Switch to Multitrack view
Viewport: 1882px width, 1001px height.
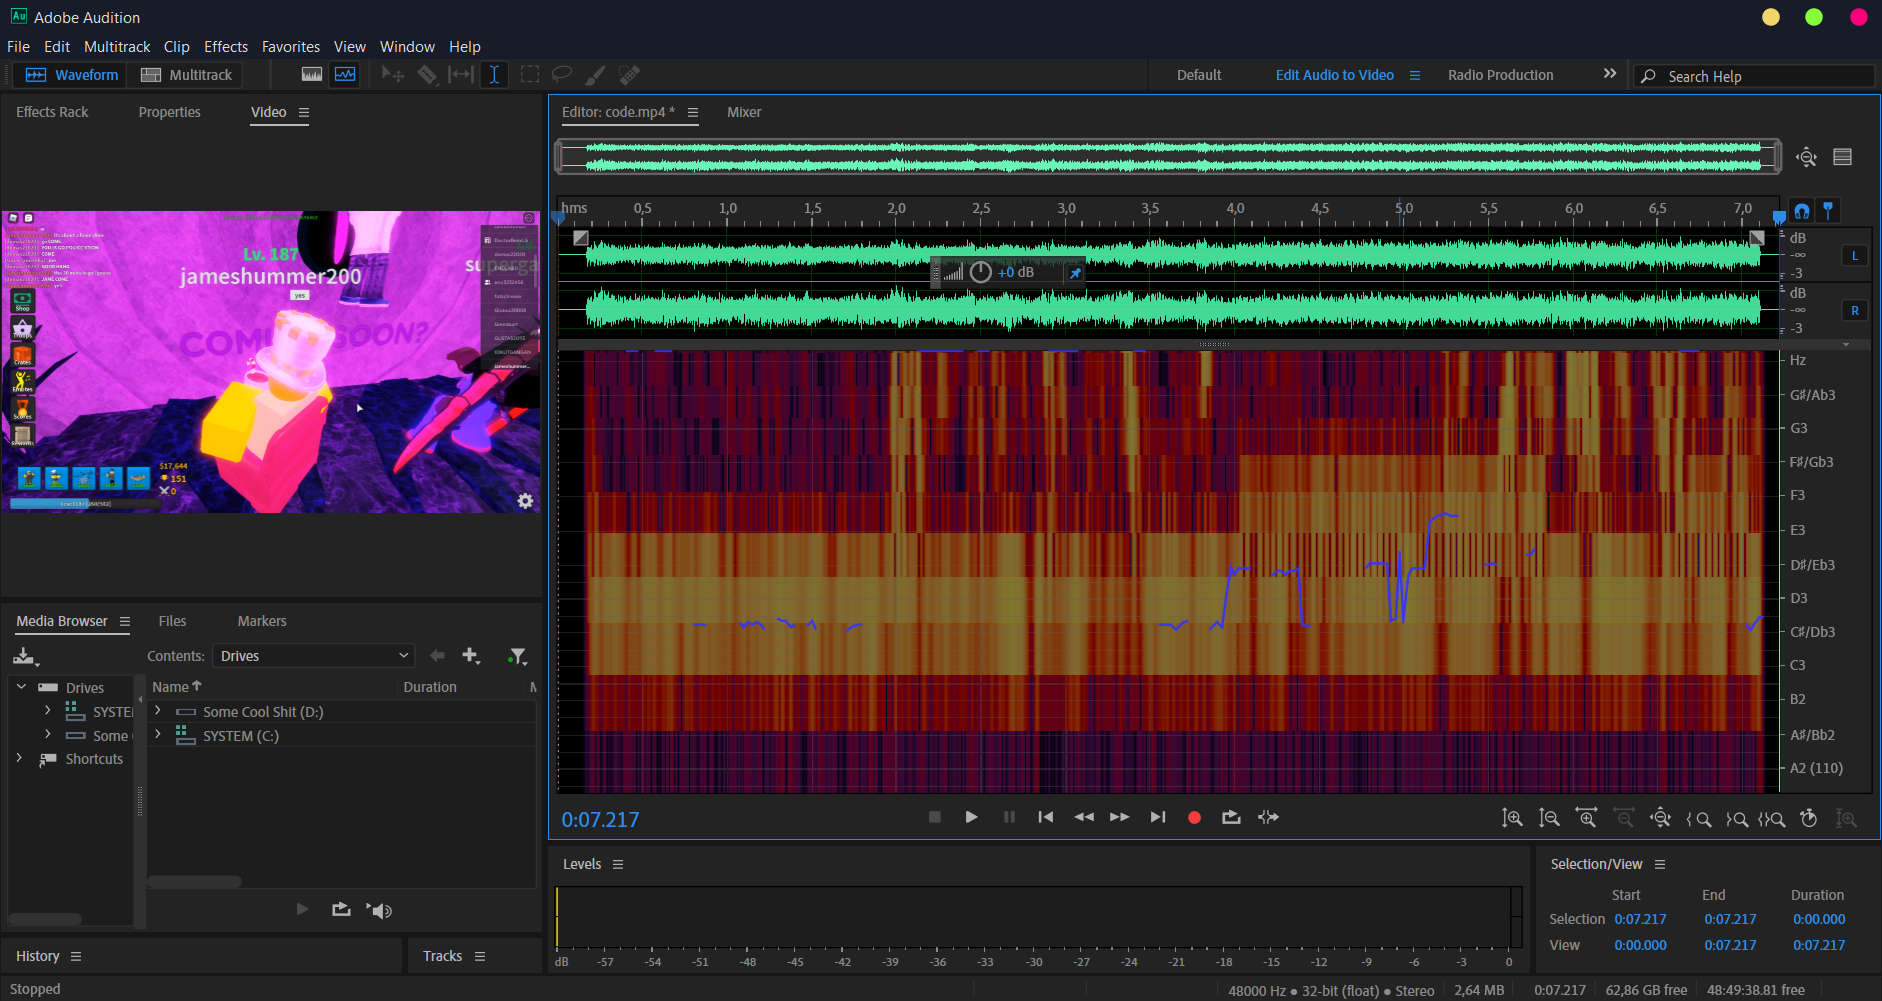click(187, 75)
